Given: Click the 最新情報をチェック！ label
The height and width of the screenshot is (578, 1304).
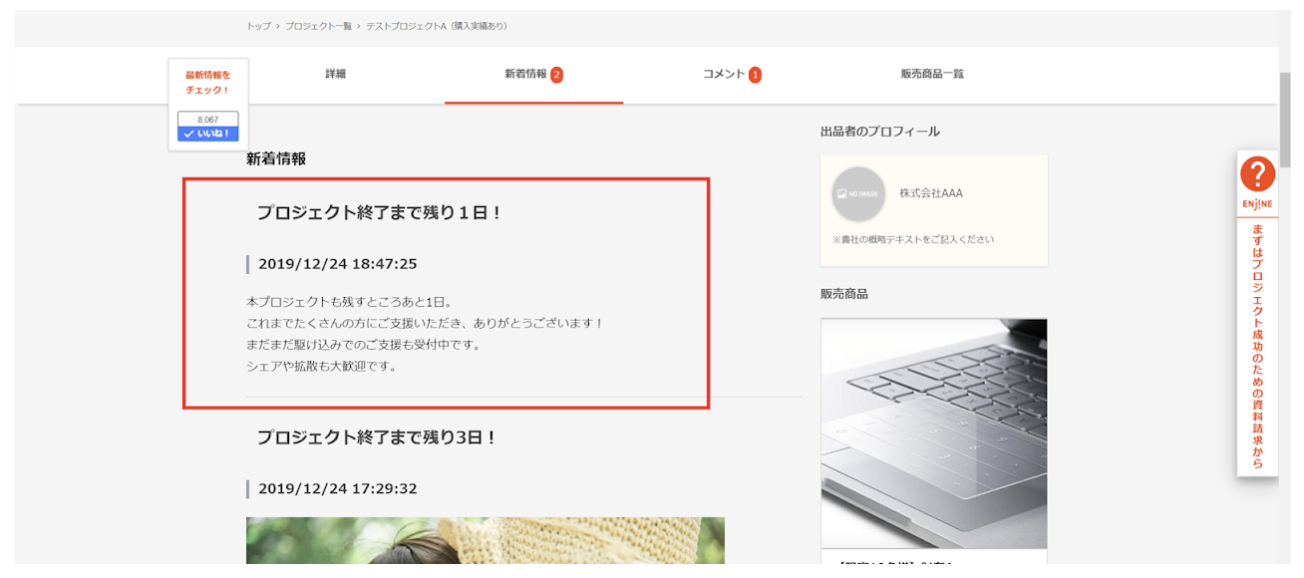Looking at the screenshot, I should [208, 82].
